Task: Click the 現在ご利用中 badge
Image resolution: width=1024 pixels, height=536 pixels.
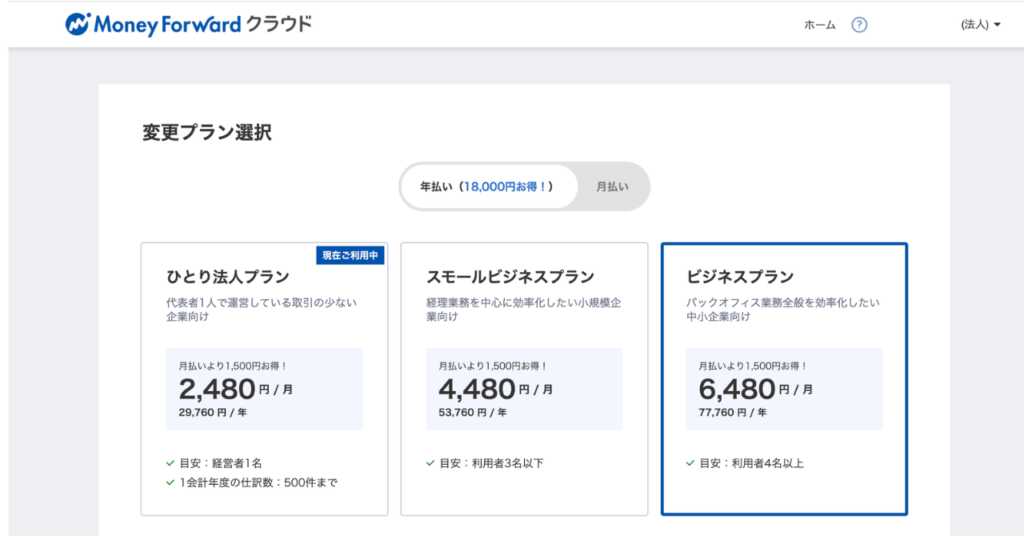Action: click(x=350, y=255)
